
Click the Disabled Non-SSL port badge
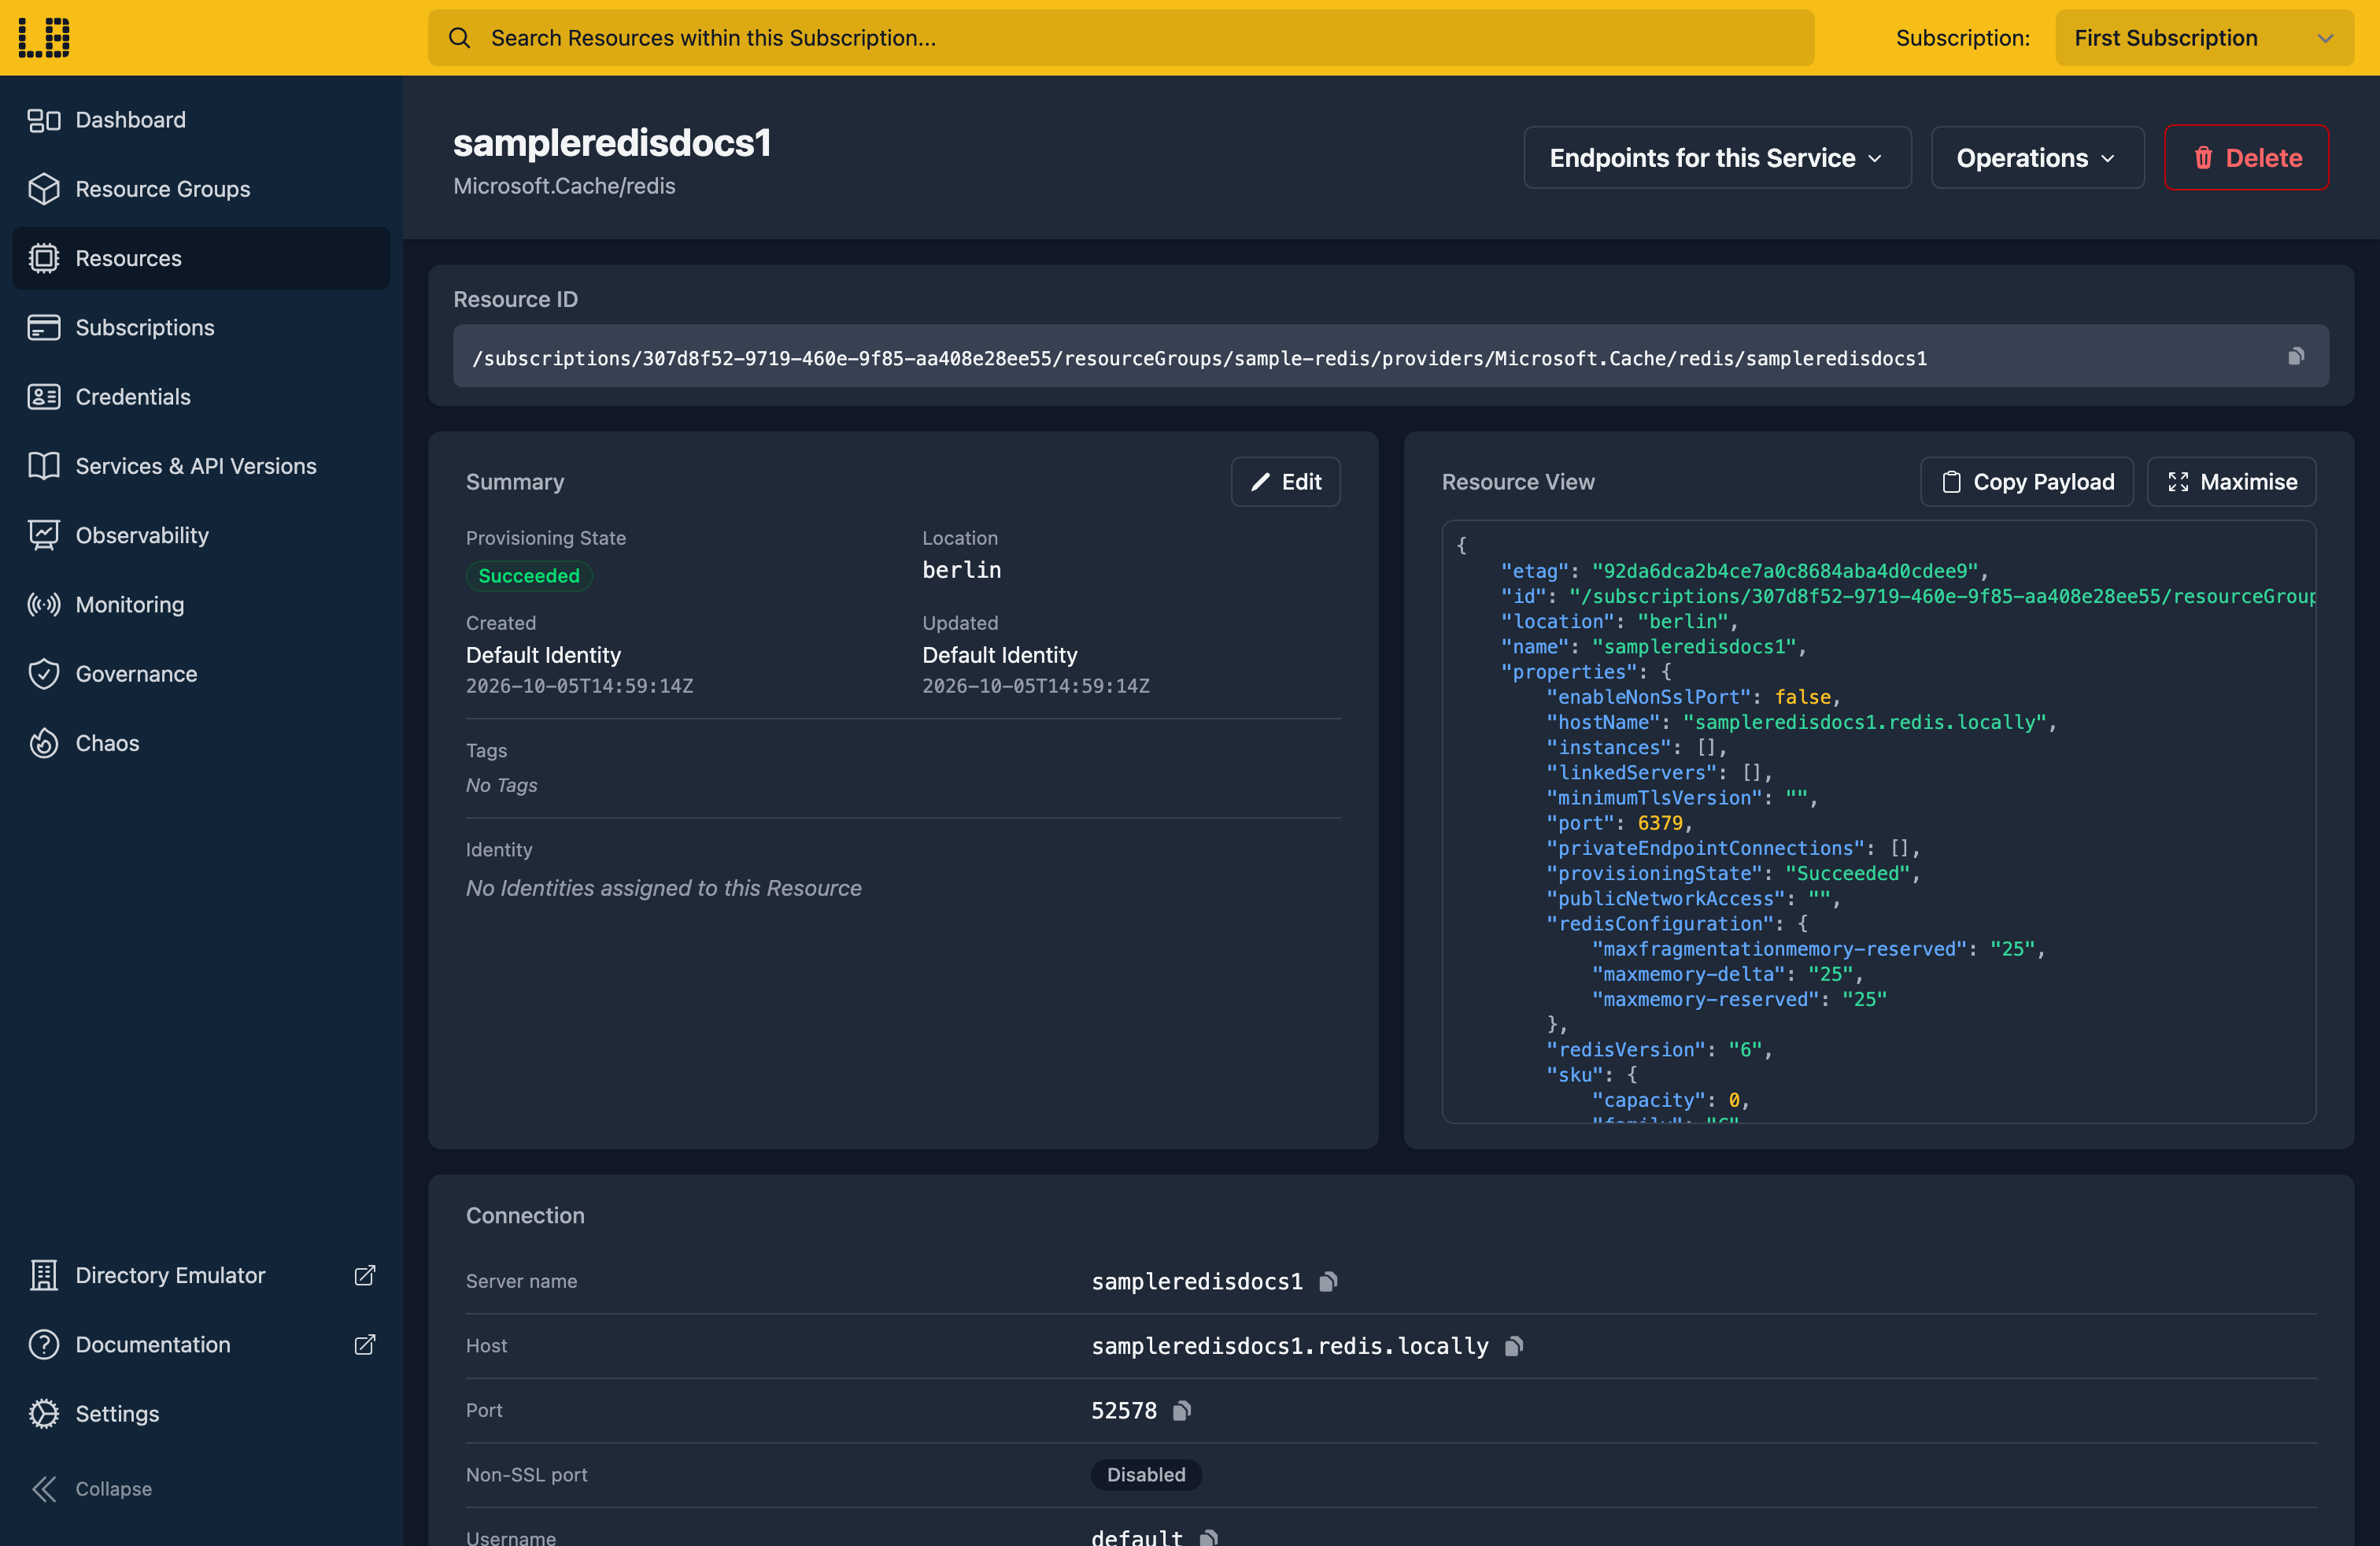coord(1146,1474)
